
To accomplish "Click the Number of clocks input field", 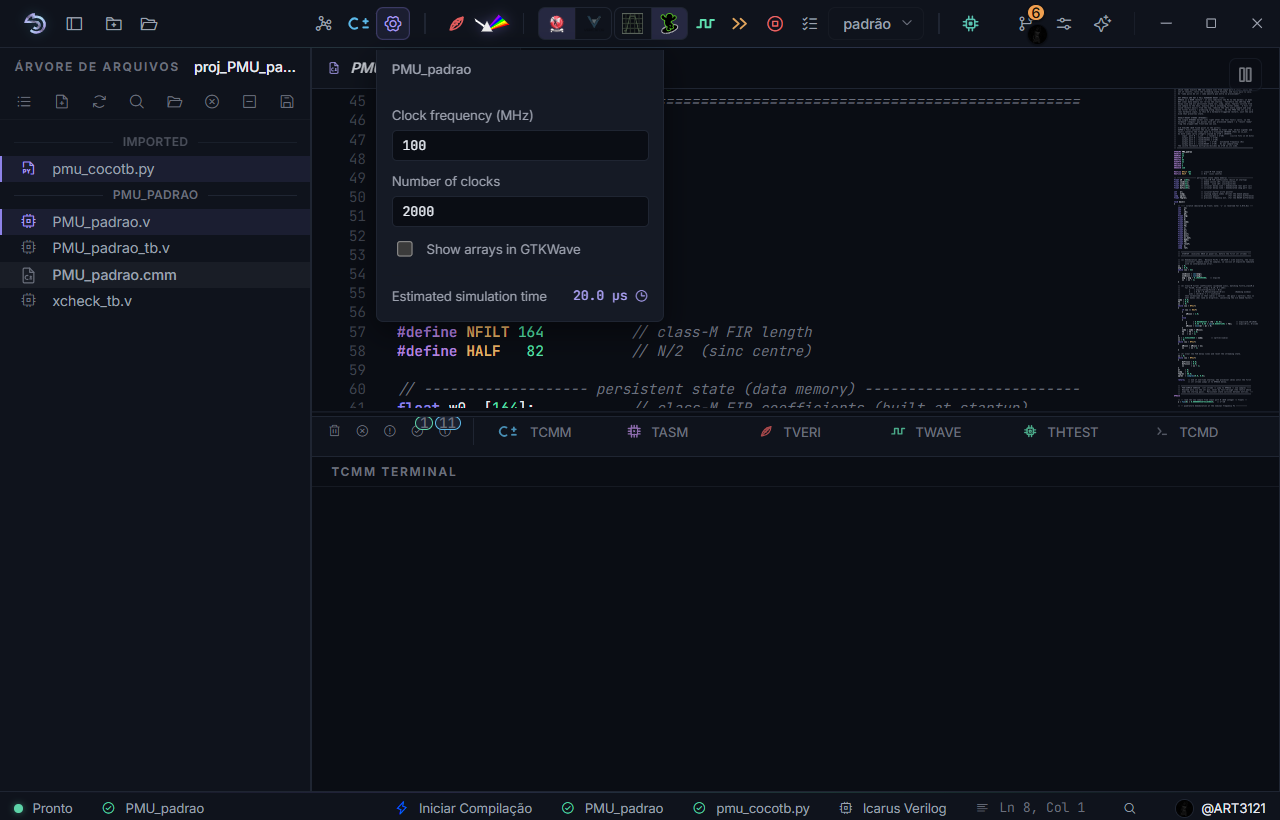I will (520, 212).
